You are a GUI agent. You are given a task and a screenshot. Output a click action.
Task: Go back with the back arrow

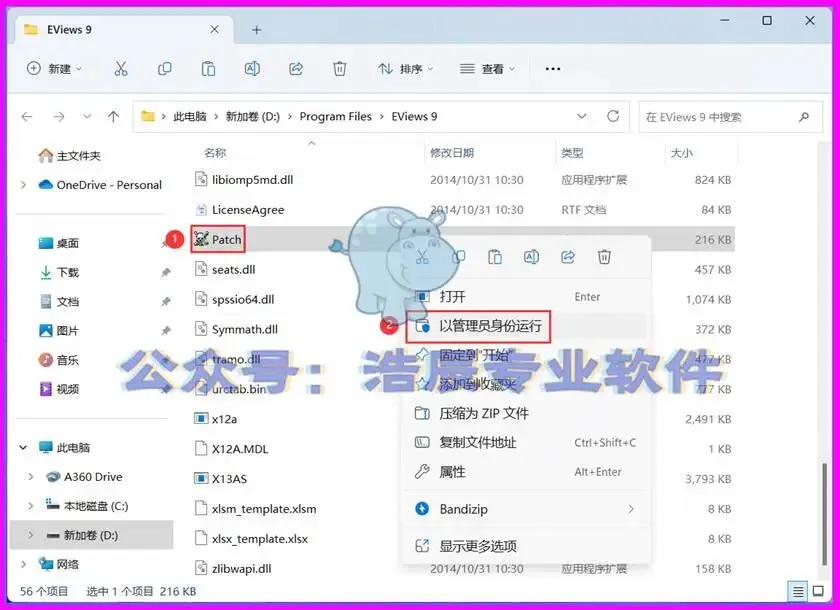[27, 116]
